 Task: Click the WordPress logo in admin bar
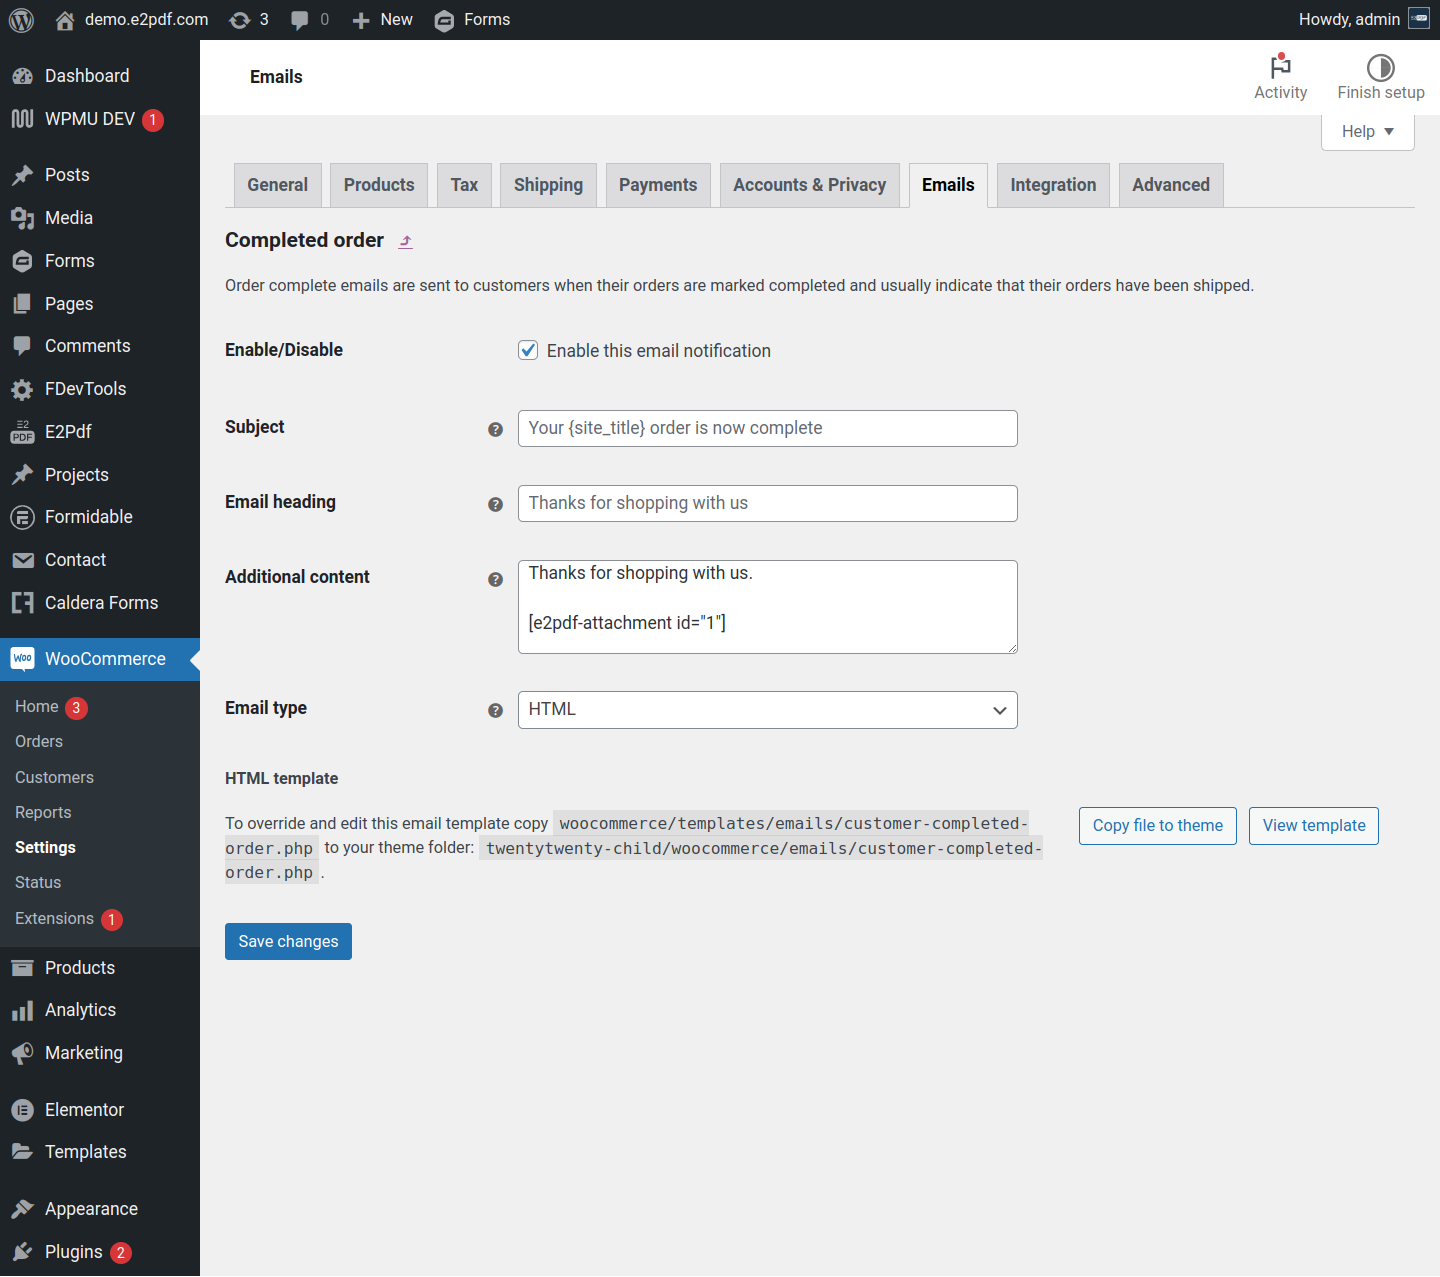21,20
